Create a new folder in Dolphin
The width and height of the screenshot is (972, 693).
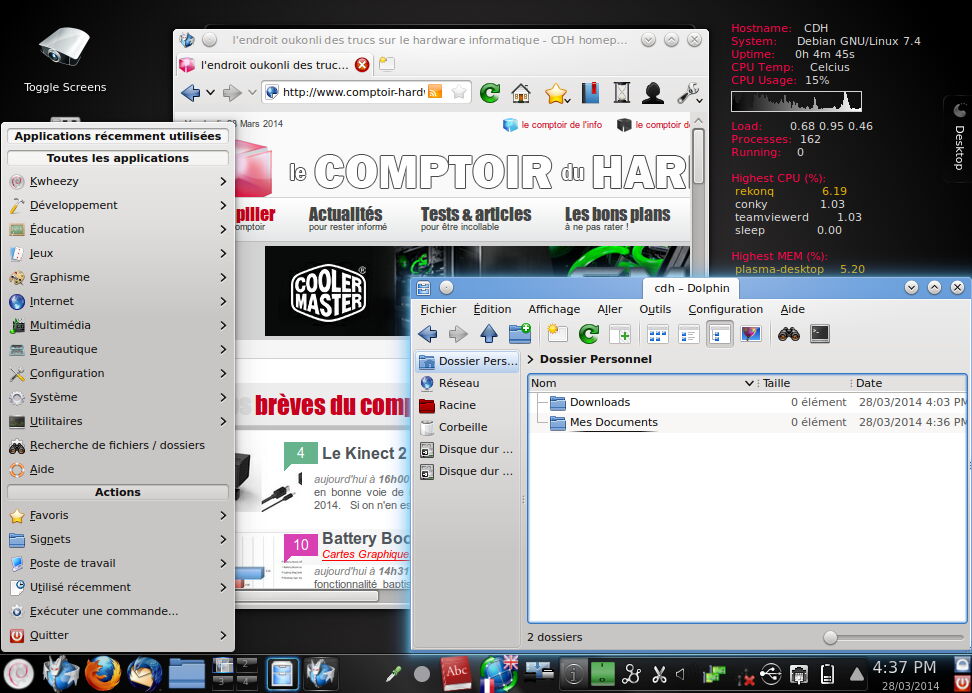[520, 334]
